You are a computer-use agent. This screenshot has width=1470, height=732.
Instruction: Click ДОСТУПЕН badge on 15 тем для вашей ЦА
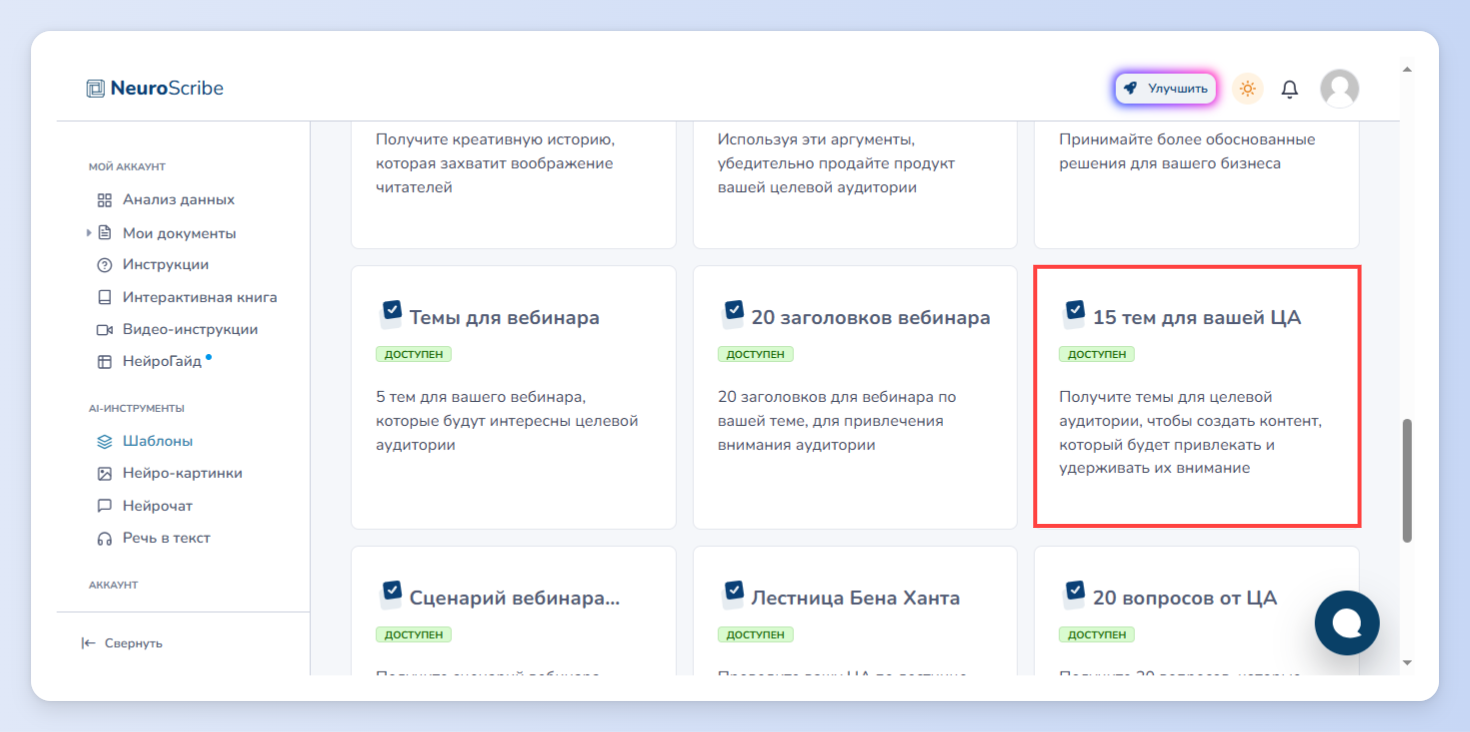coord(1097,354)
